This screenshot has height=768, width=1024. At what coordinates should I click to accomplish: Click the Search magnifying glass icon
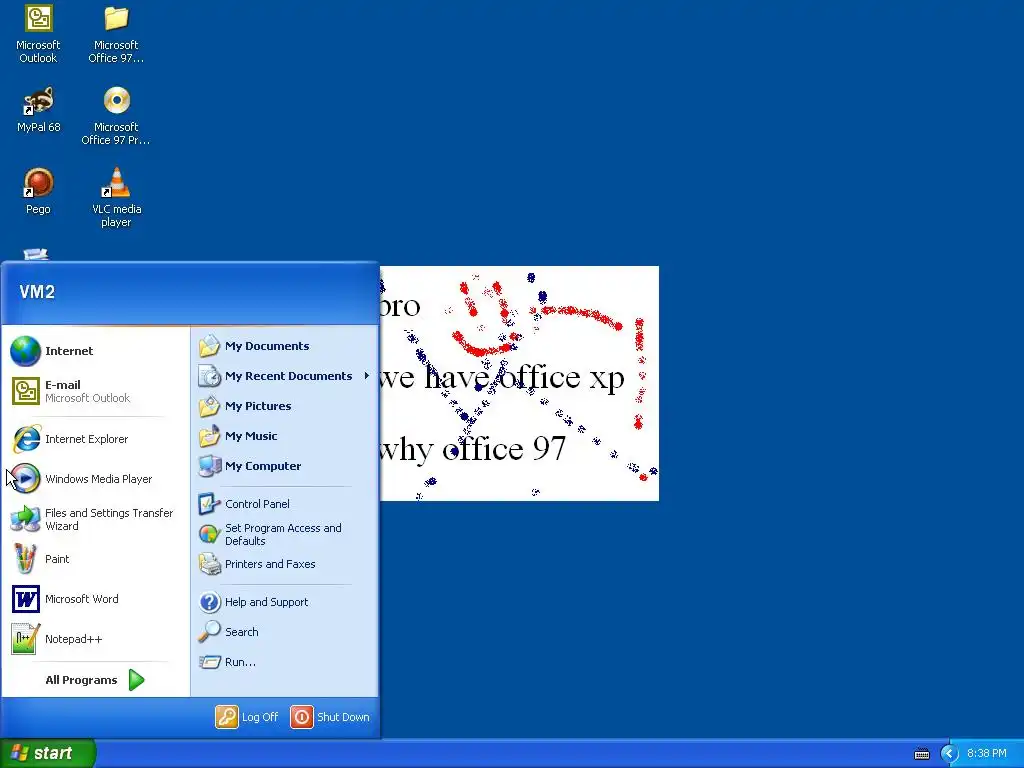tap(210, 632)
